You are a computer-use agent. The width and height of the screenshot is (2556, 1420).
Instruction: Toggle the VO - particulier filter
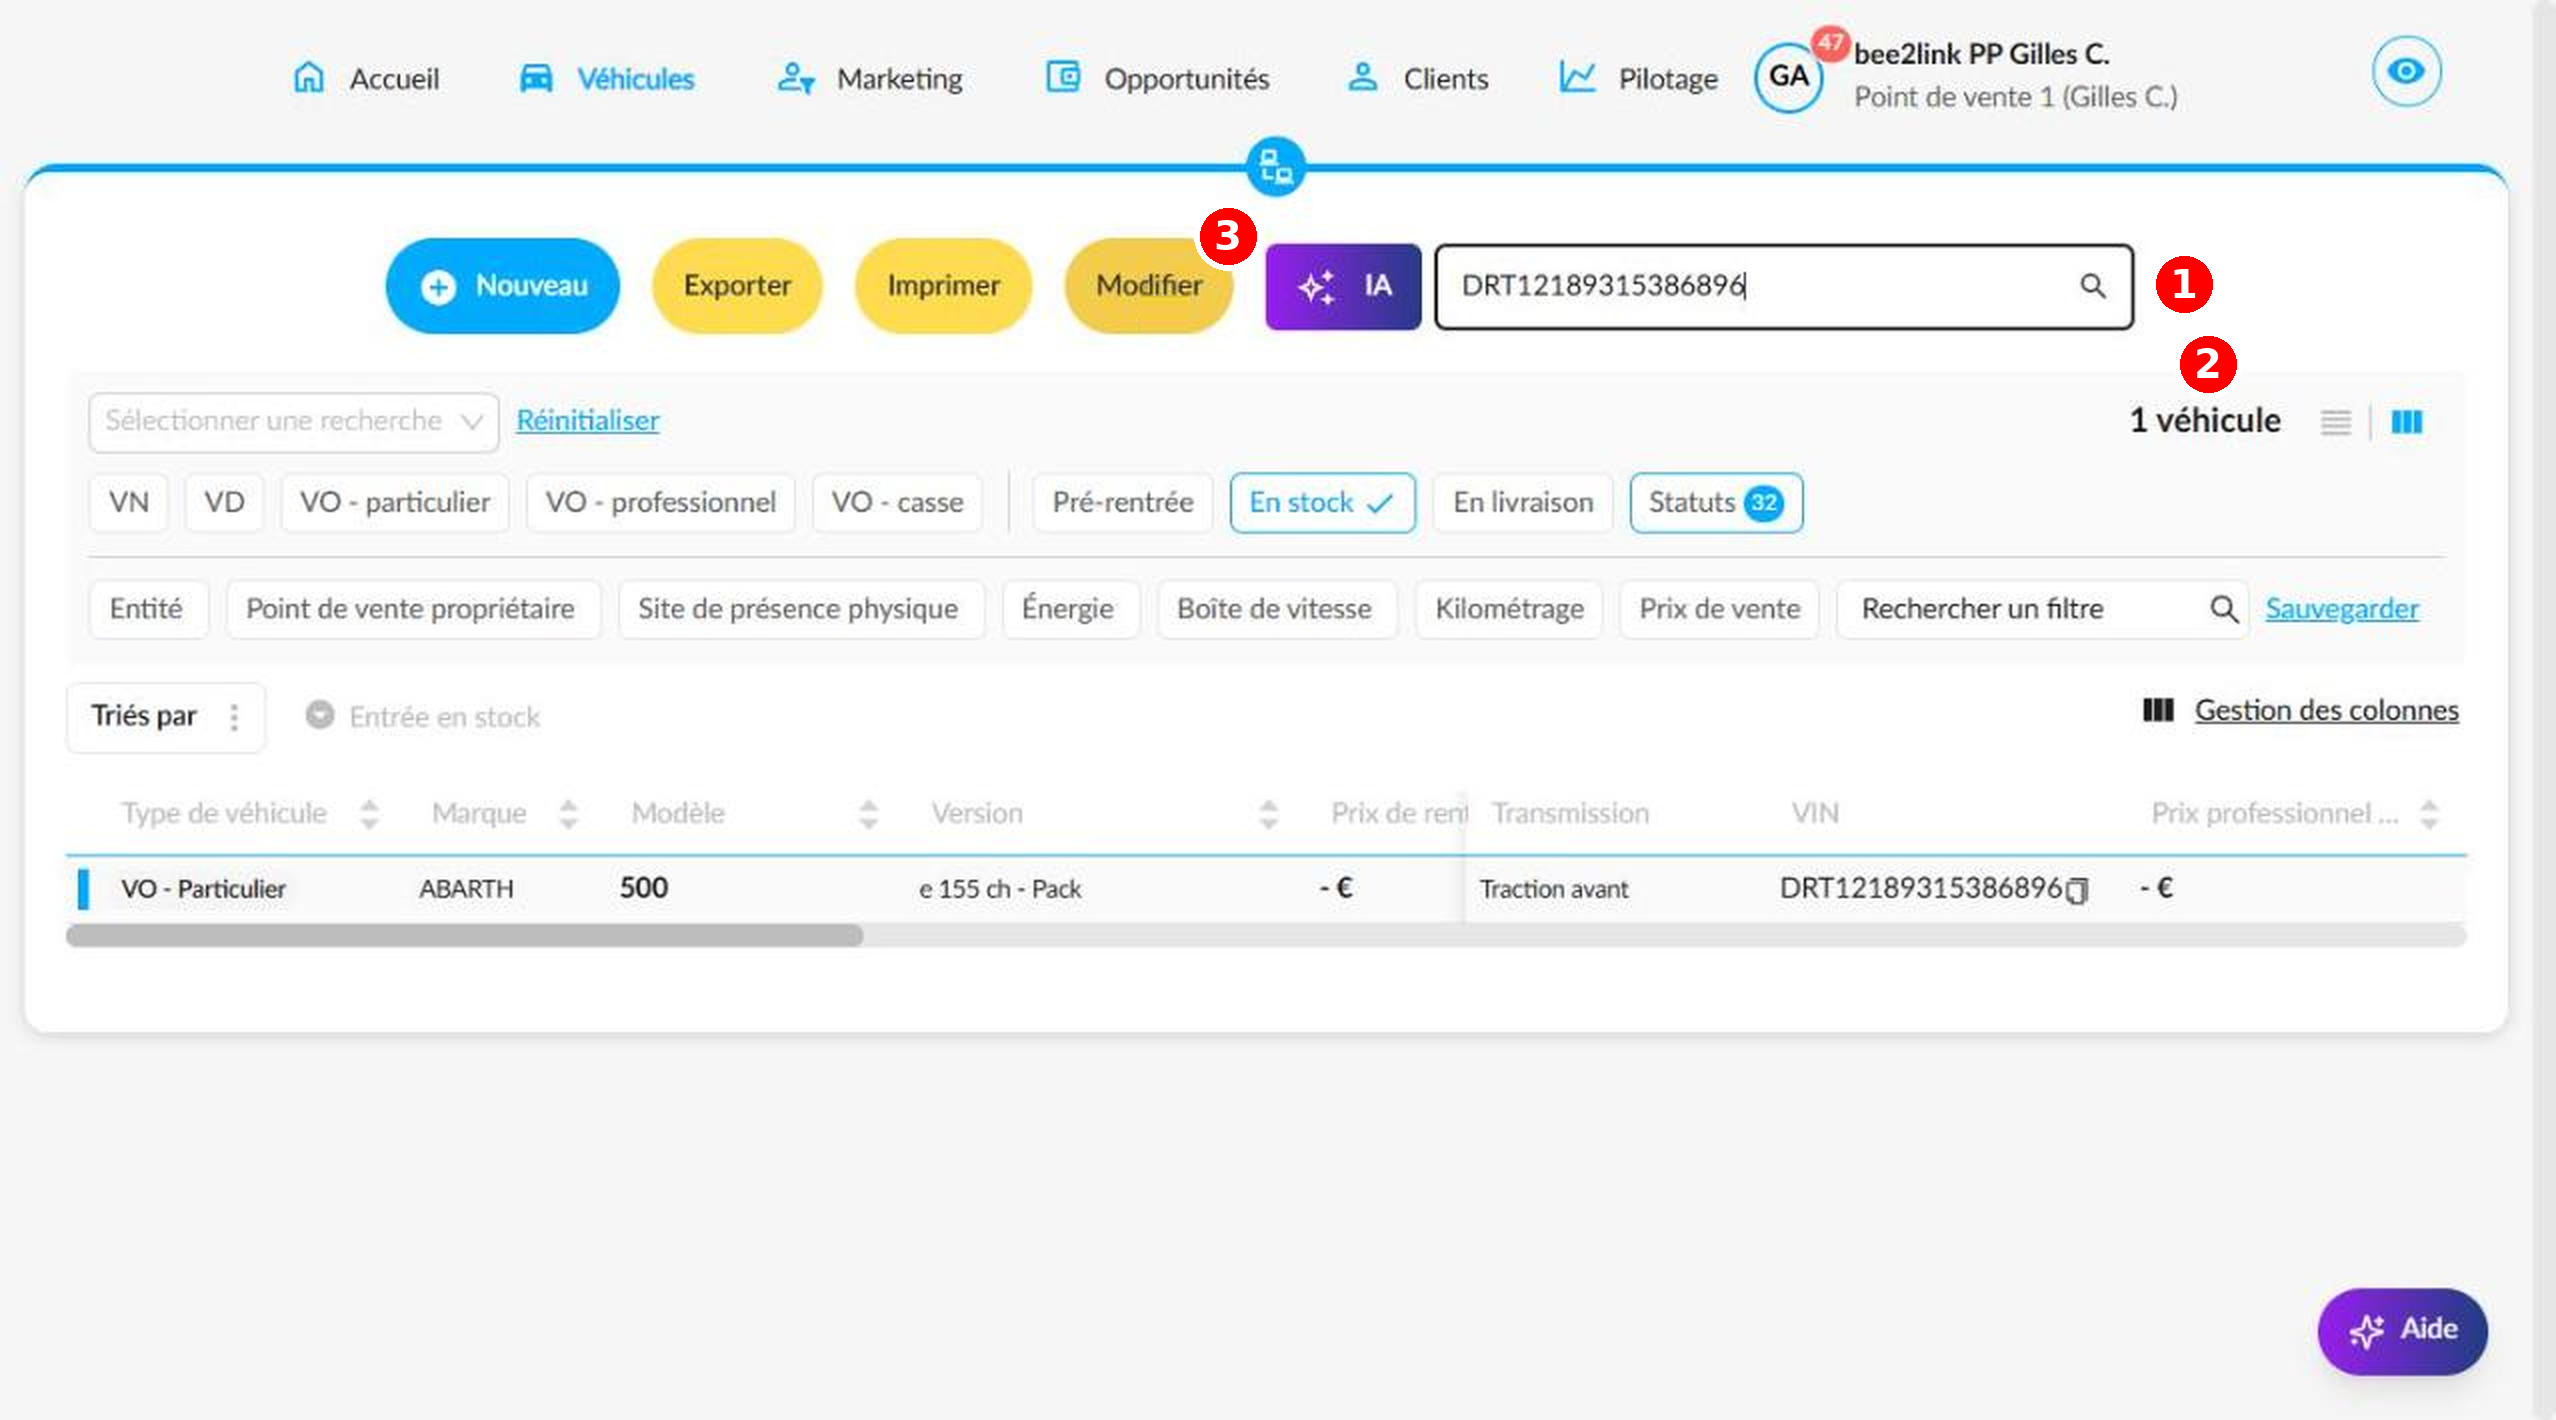pos(395,503)
